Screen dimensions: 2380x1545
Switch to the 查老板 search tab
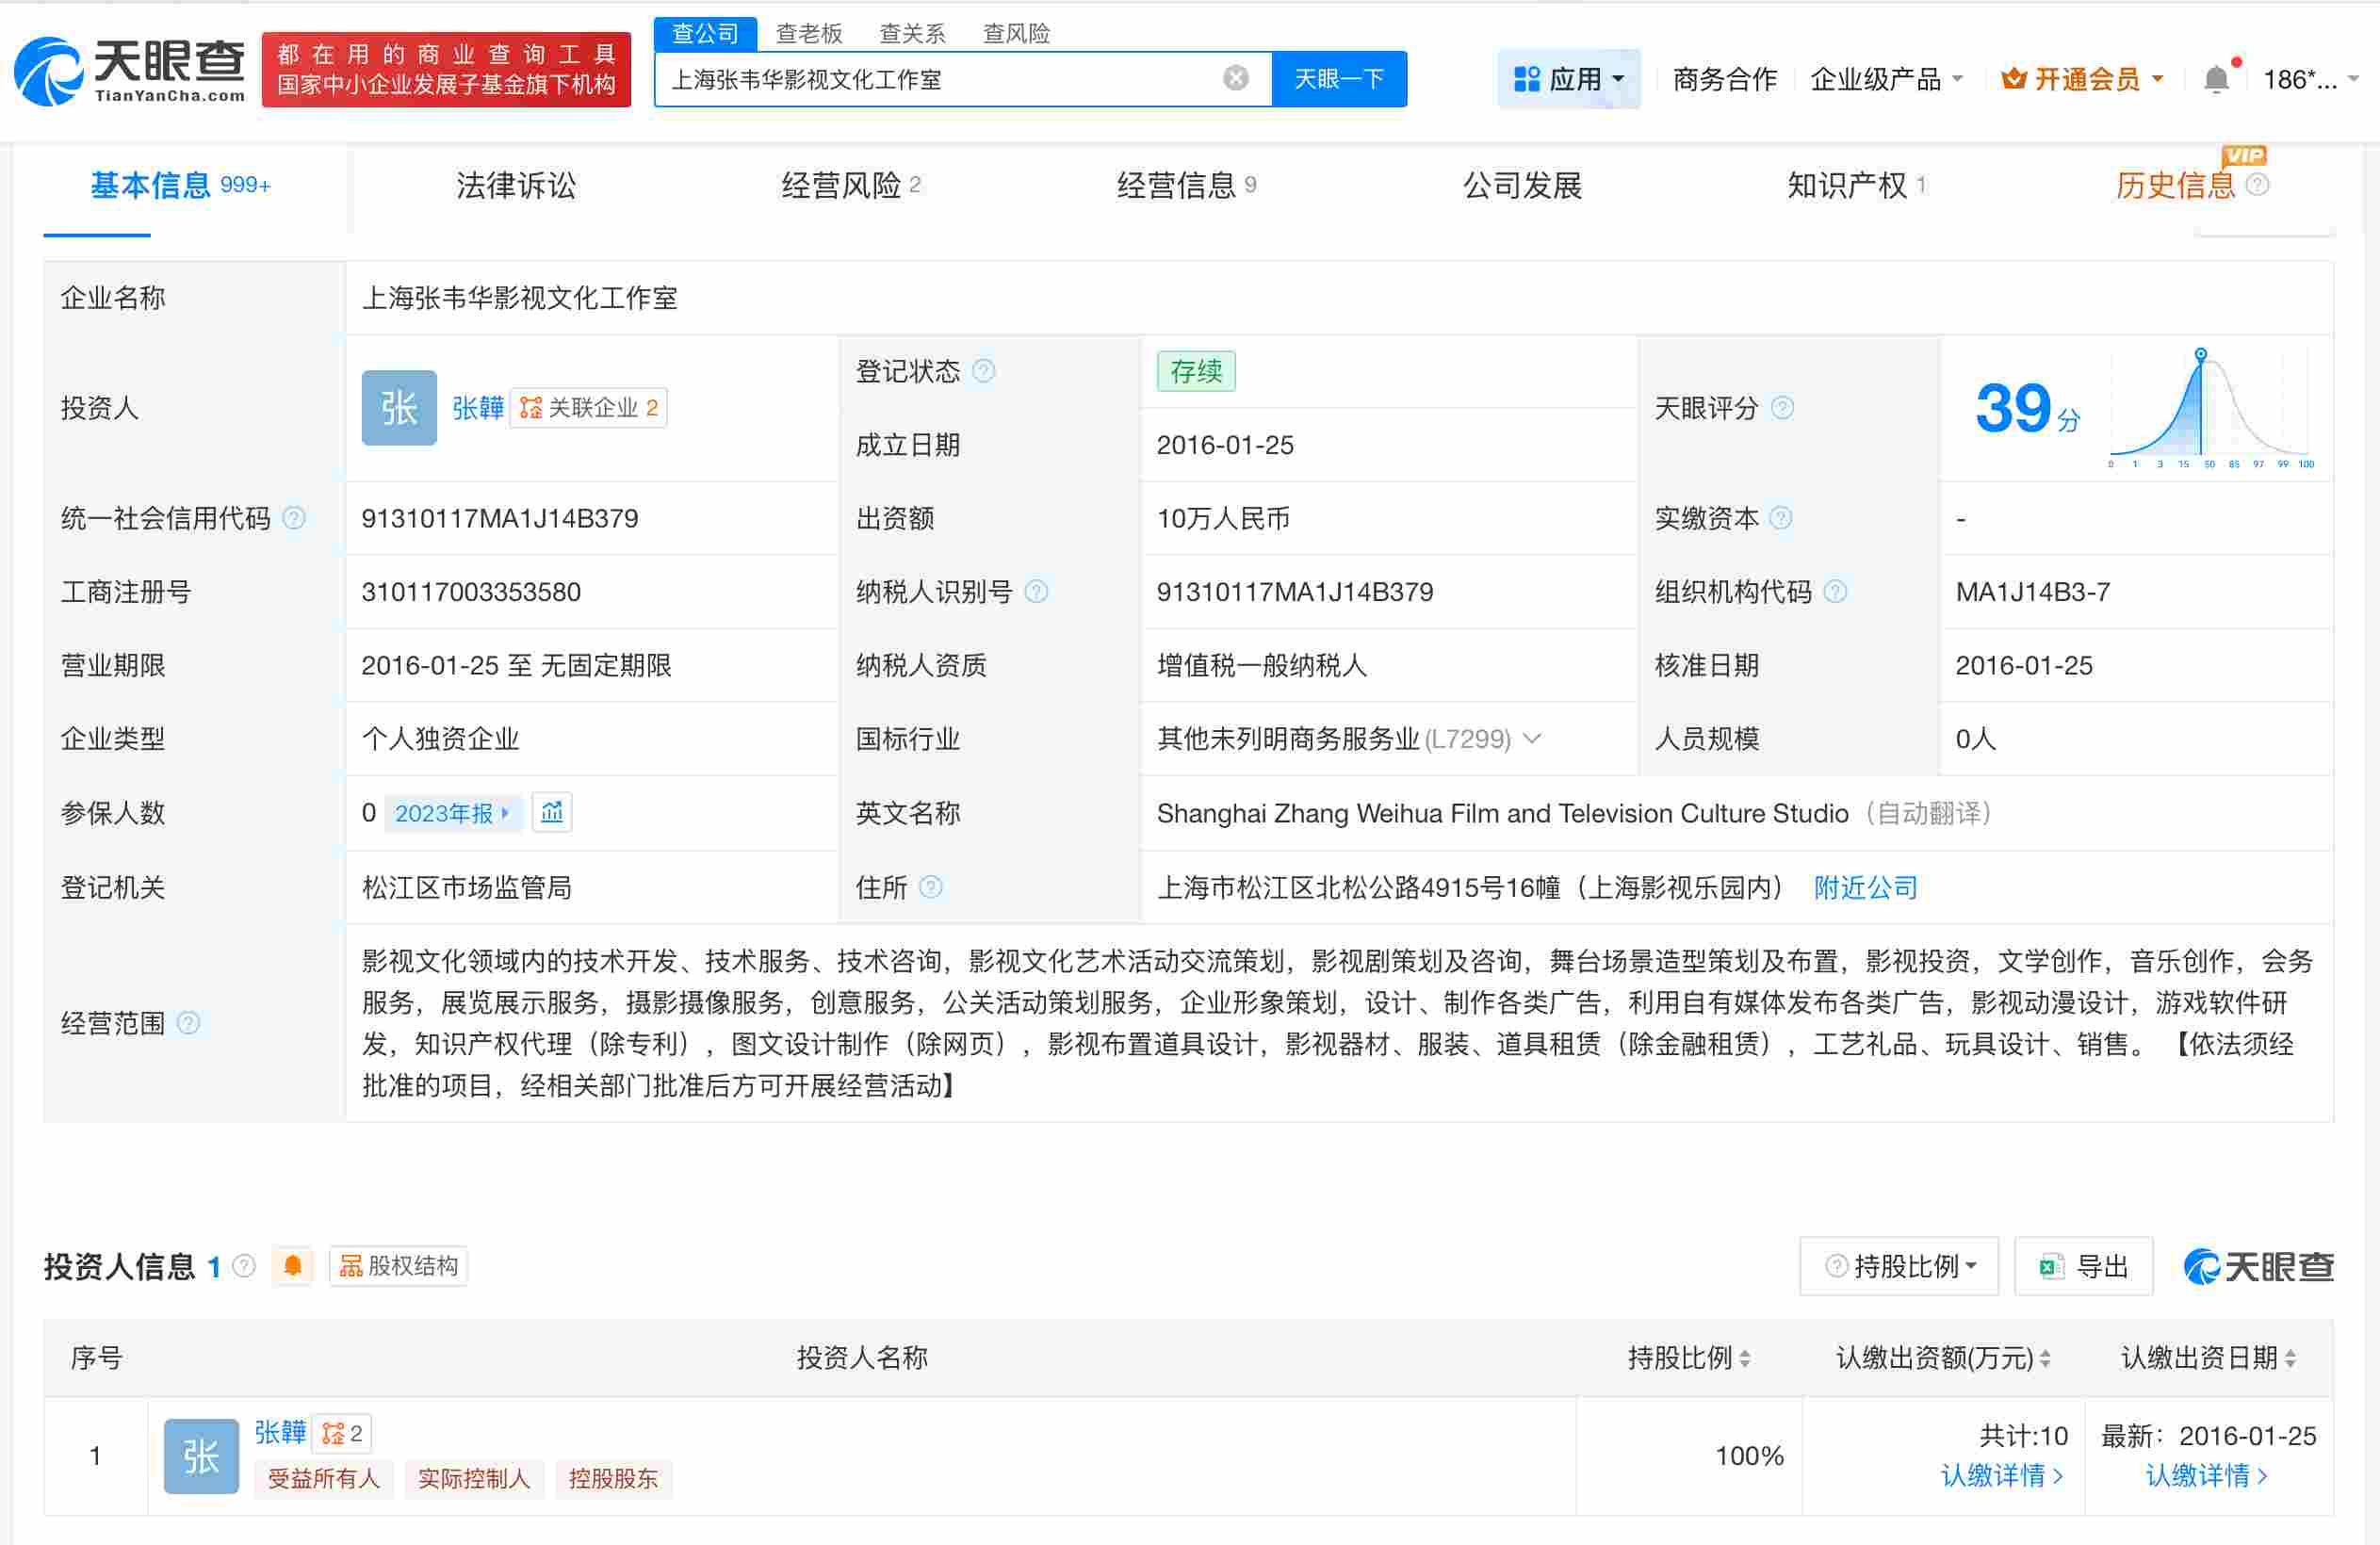click(x=808, y=33)
